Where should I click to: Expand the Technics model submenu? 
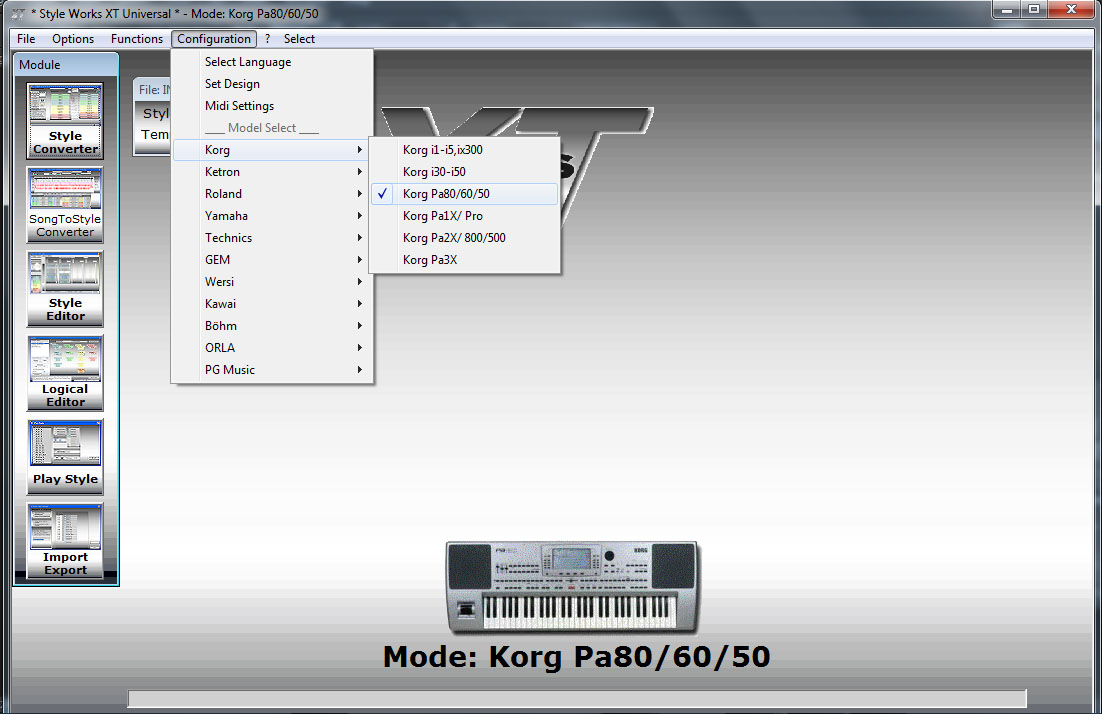click(272, 238)
